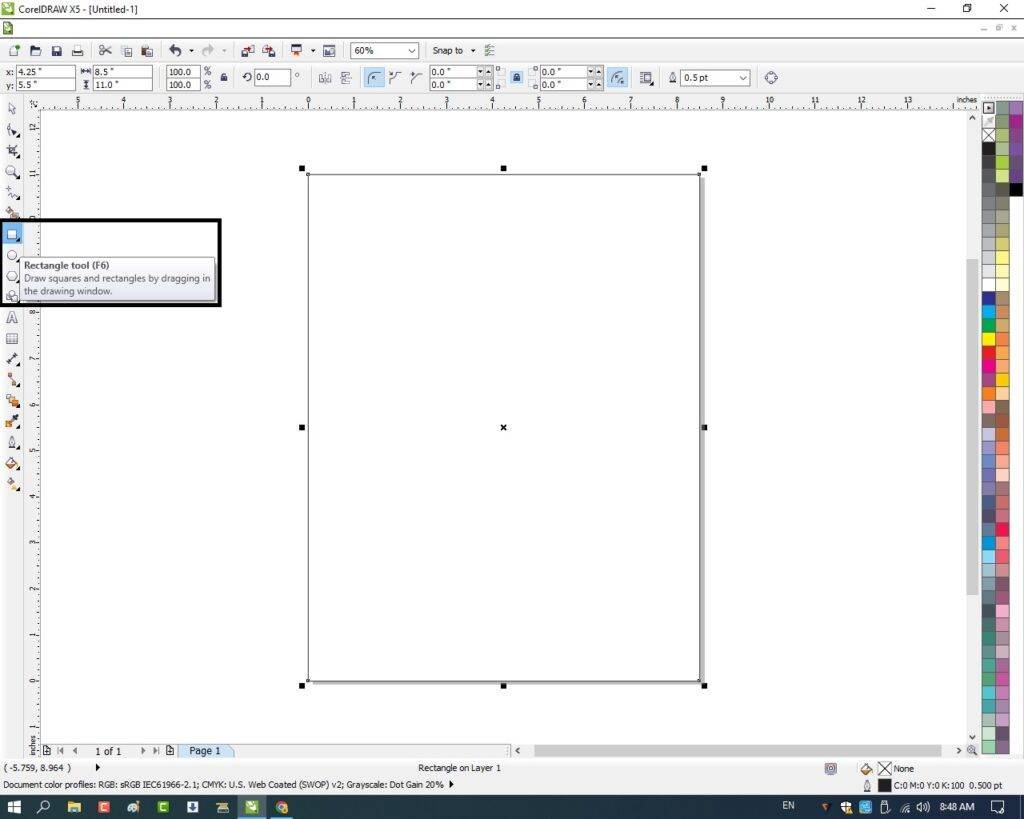Click the Mirror horizontally icon
1024x819 pixels.
coord(325,78)
